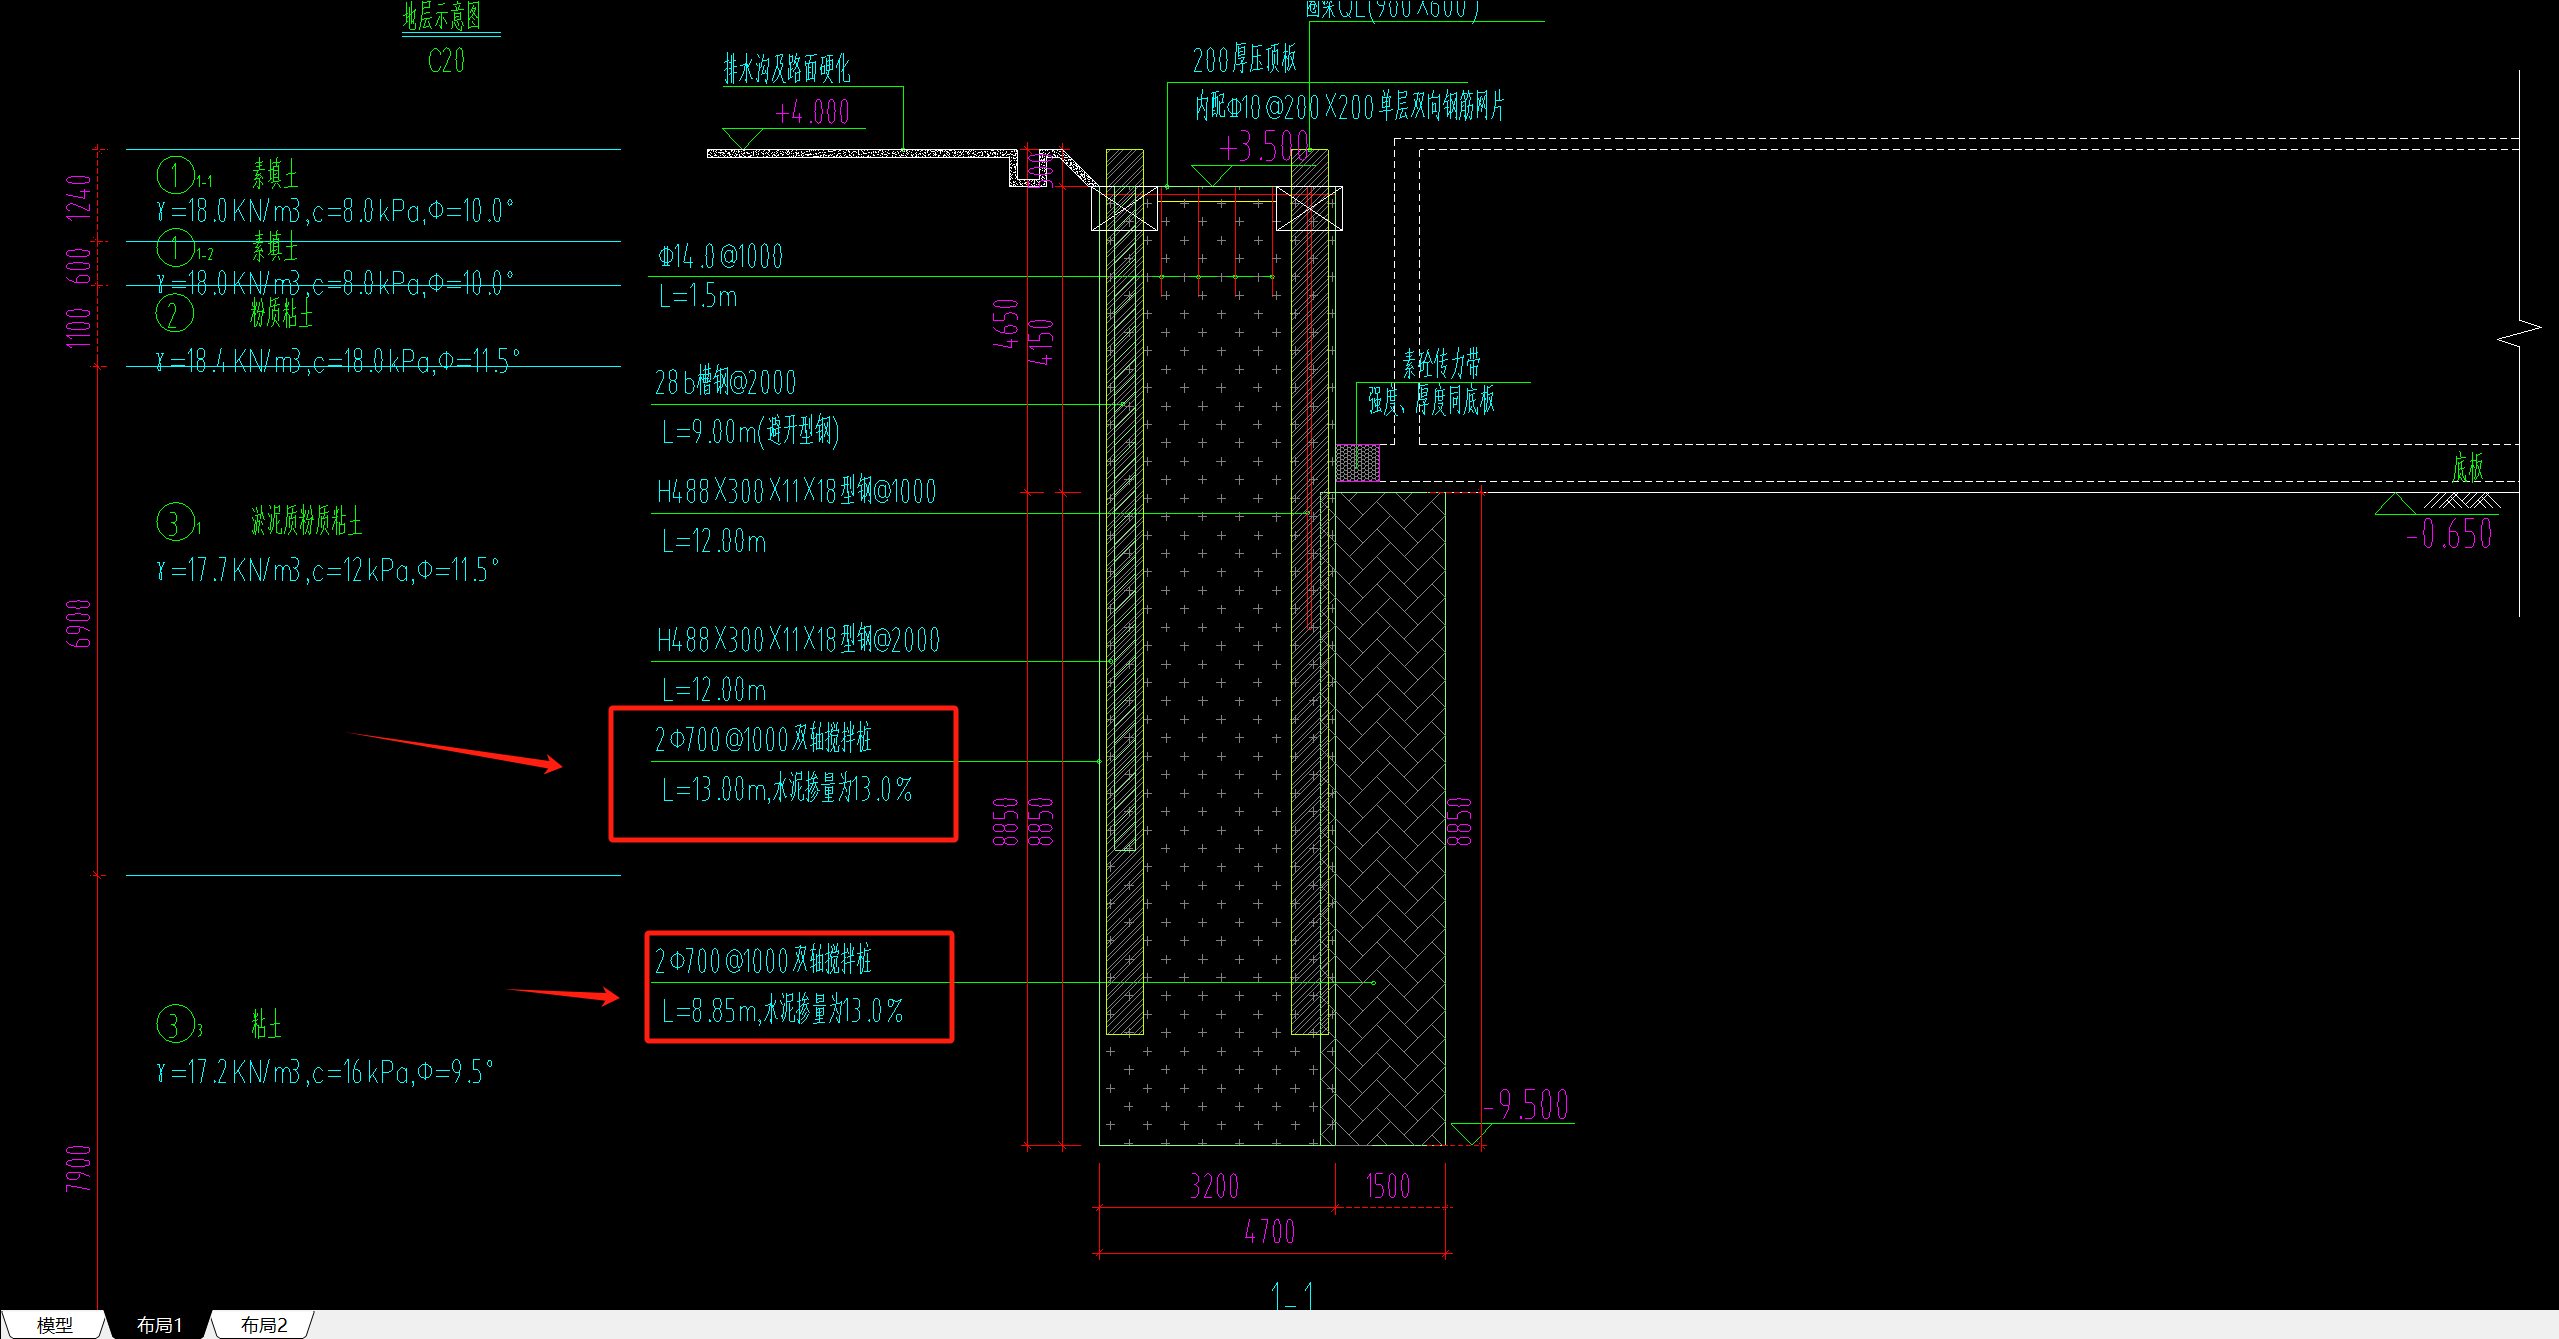Select the 内配Φ10@200X200 rebar mesh note
This screenshot has width=2559, height=1339.
tap(1349, 106)
